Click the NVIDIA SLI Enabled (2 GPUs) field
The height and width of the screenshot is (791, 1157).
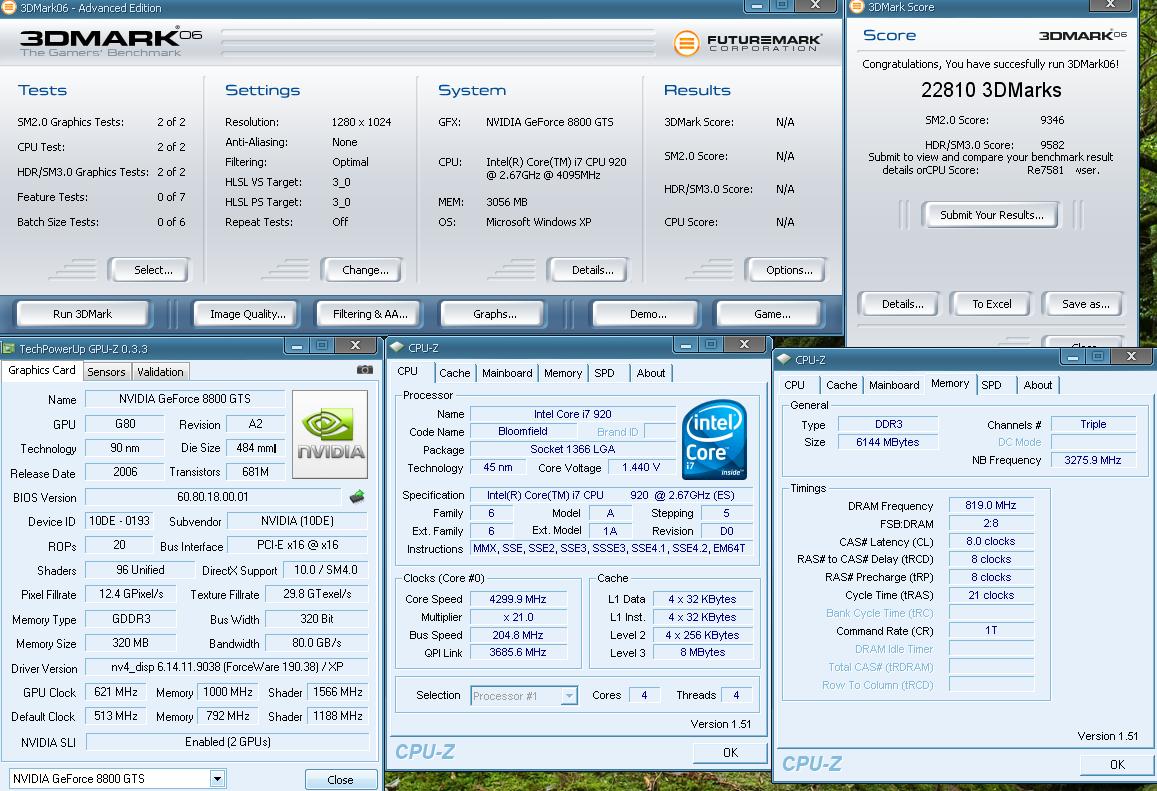tap(227, 742)
